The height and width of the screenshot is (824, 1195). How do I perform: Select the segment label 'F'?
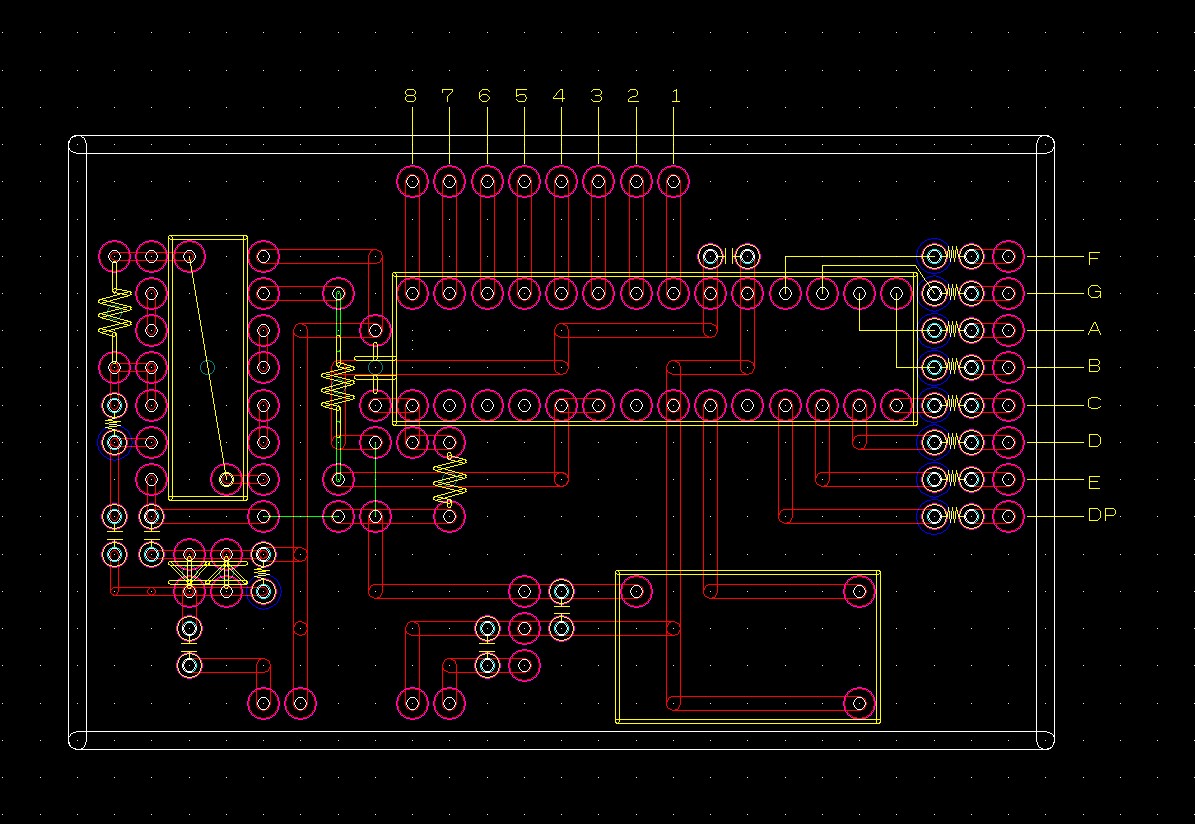(1094, 258)
